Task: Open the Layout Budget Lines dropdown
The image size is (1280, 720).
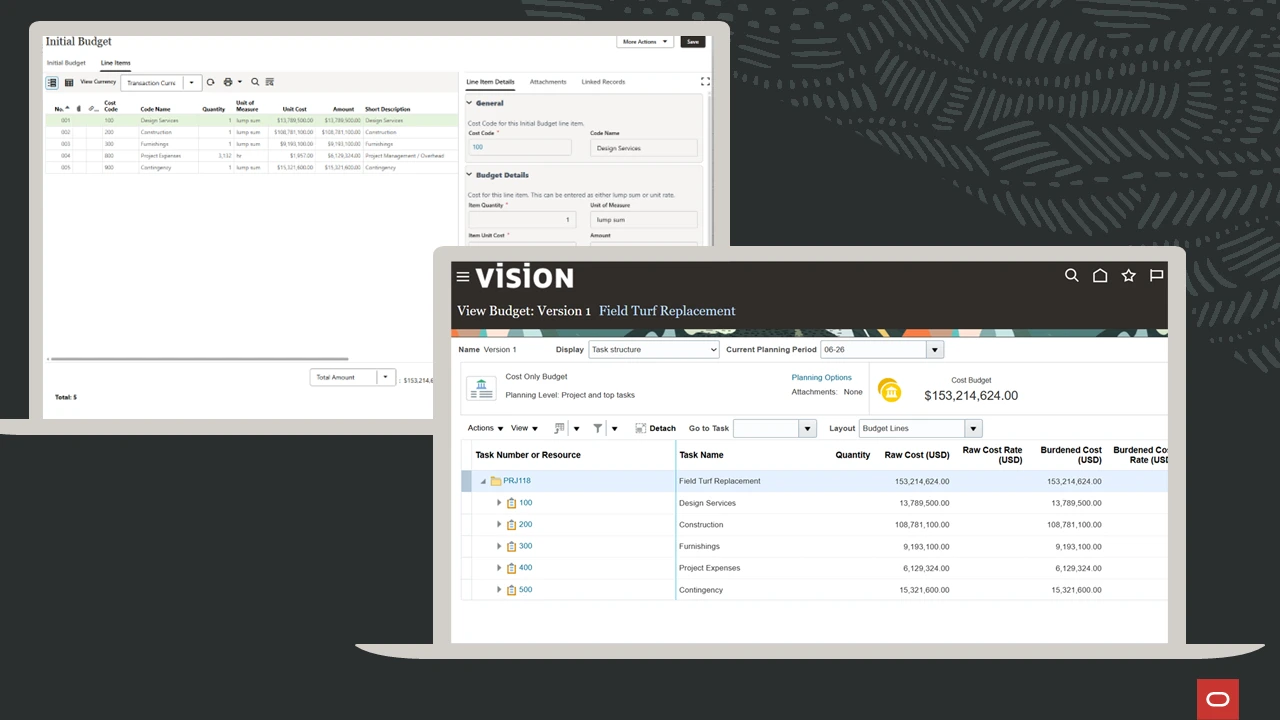Action: 972,428
